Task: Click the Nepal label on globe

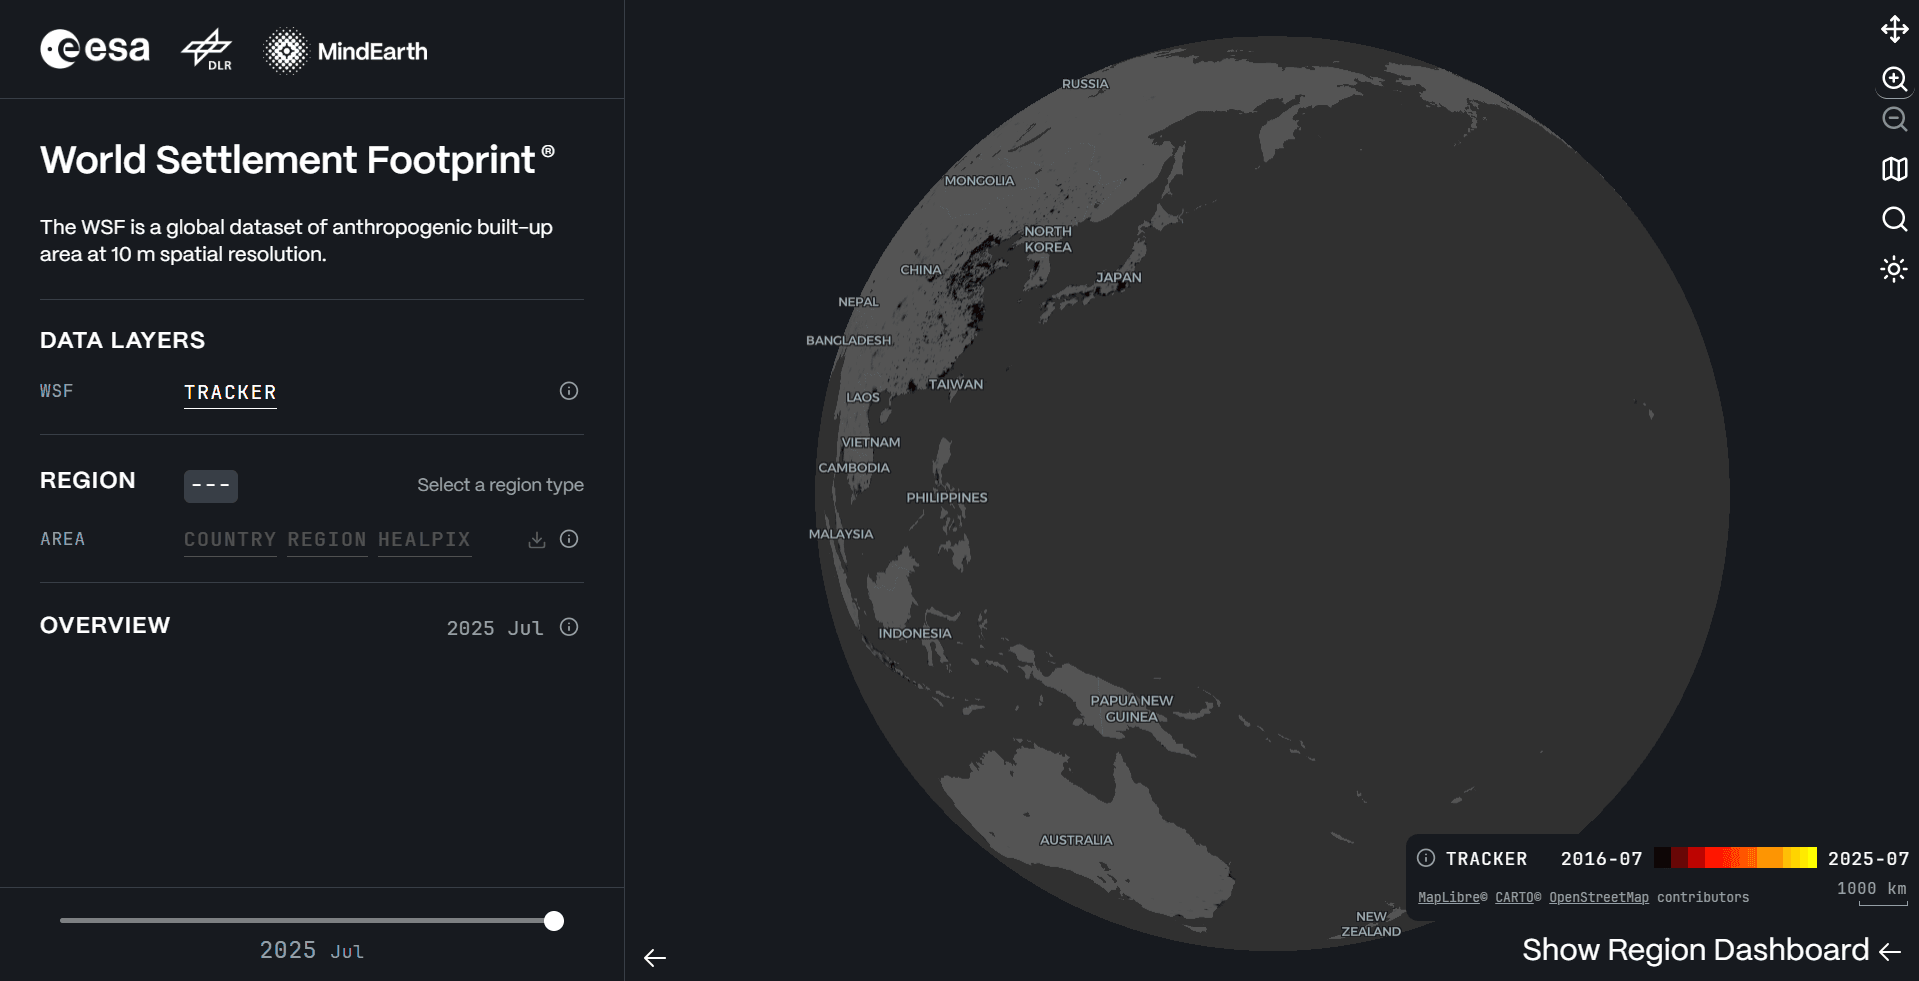Action: [858, 302]
